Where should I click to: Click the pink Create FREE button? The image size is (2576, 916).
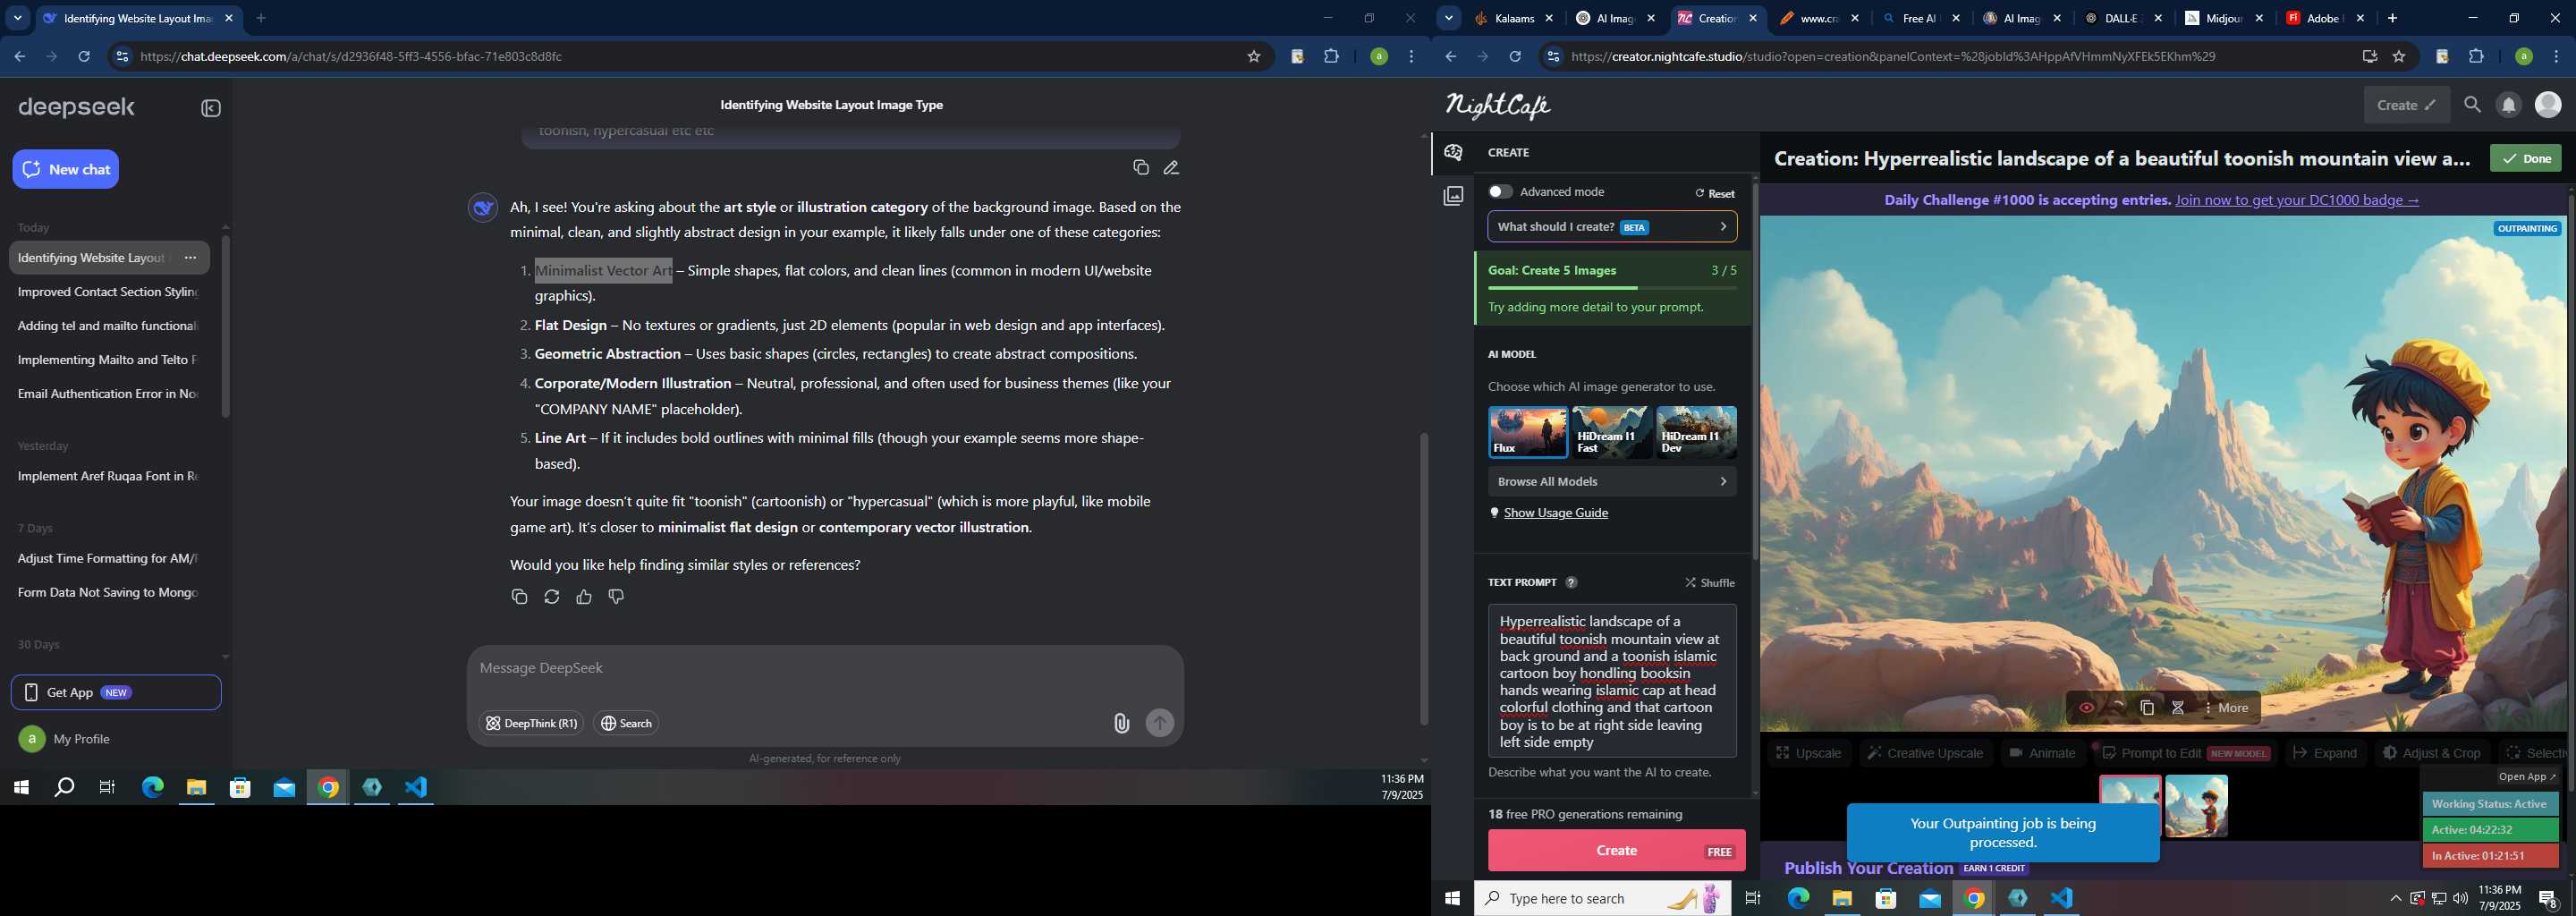coord(1616,851)
